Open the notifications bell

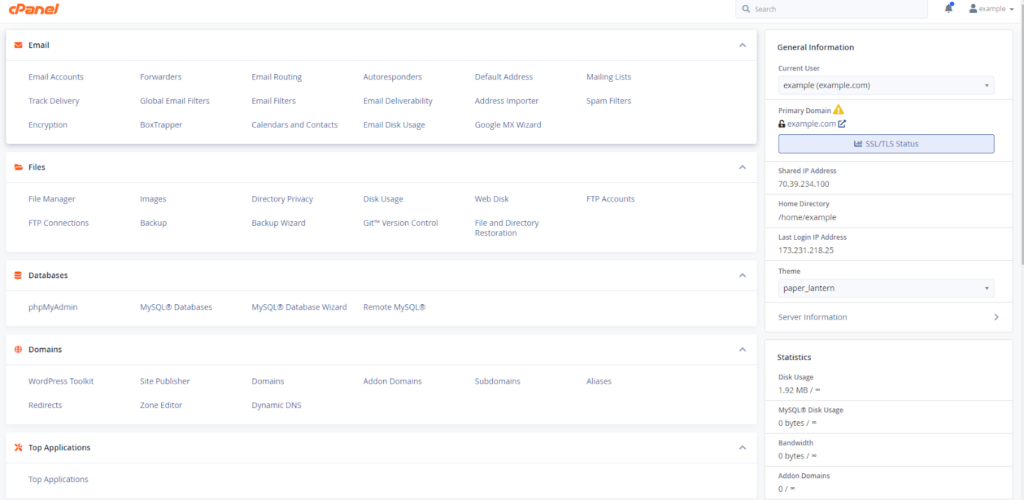click(948, 9)
